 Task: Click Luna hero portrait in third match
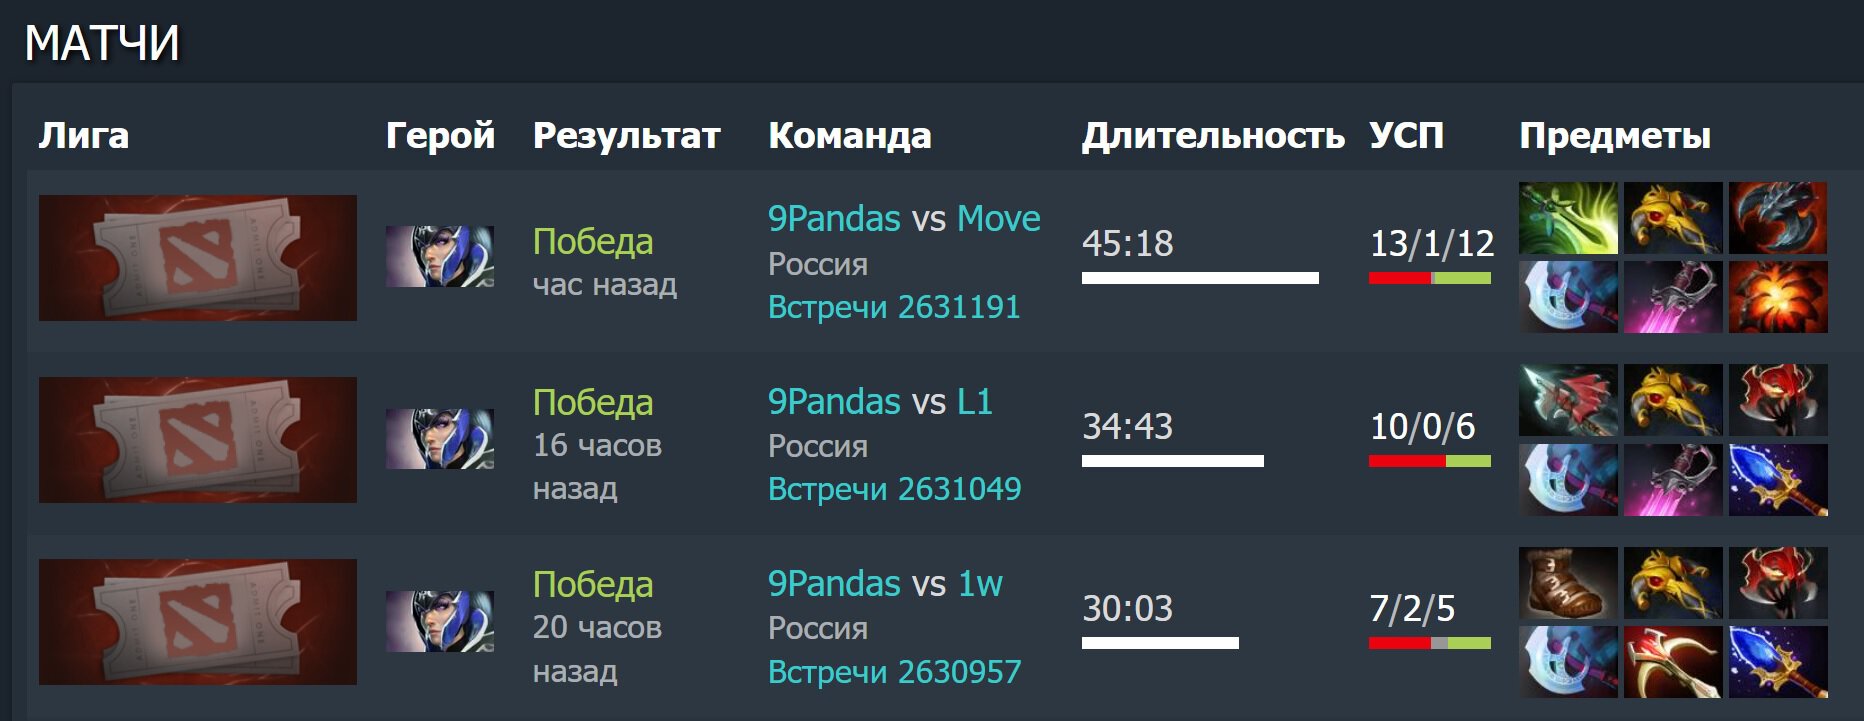pos(440,621)
